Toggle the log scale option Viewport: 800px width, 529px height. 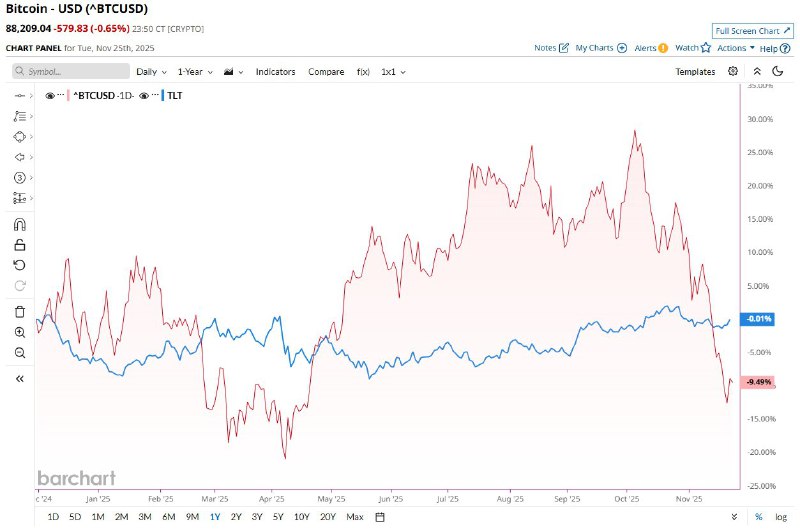point(780,516)
